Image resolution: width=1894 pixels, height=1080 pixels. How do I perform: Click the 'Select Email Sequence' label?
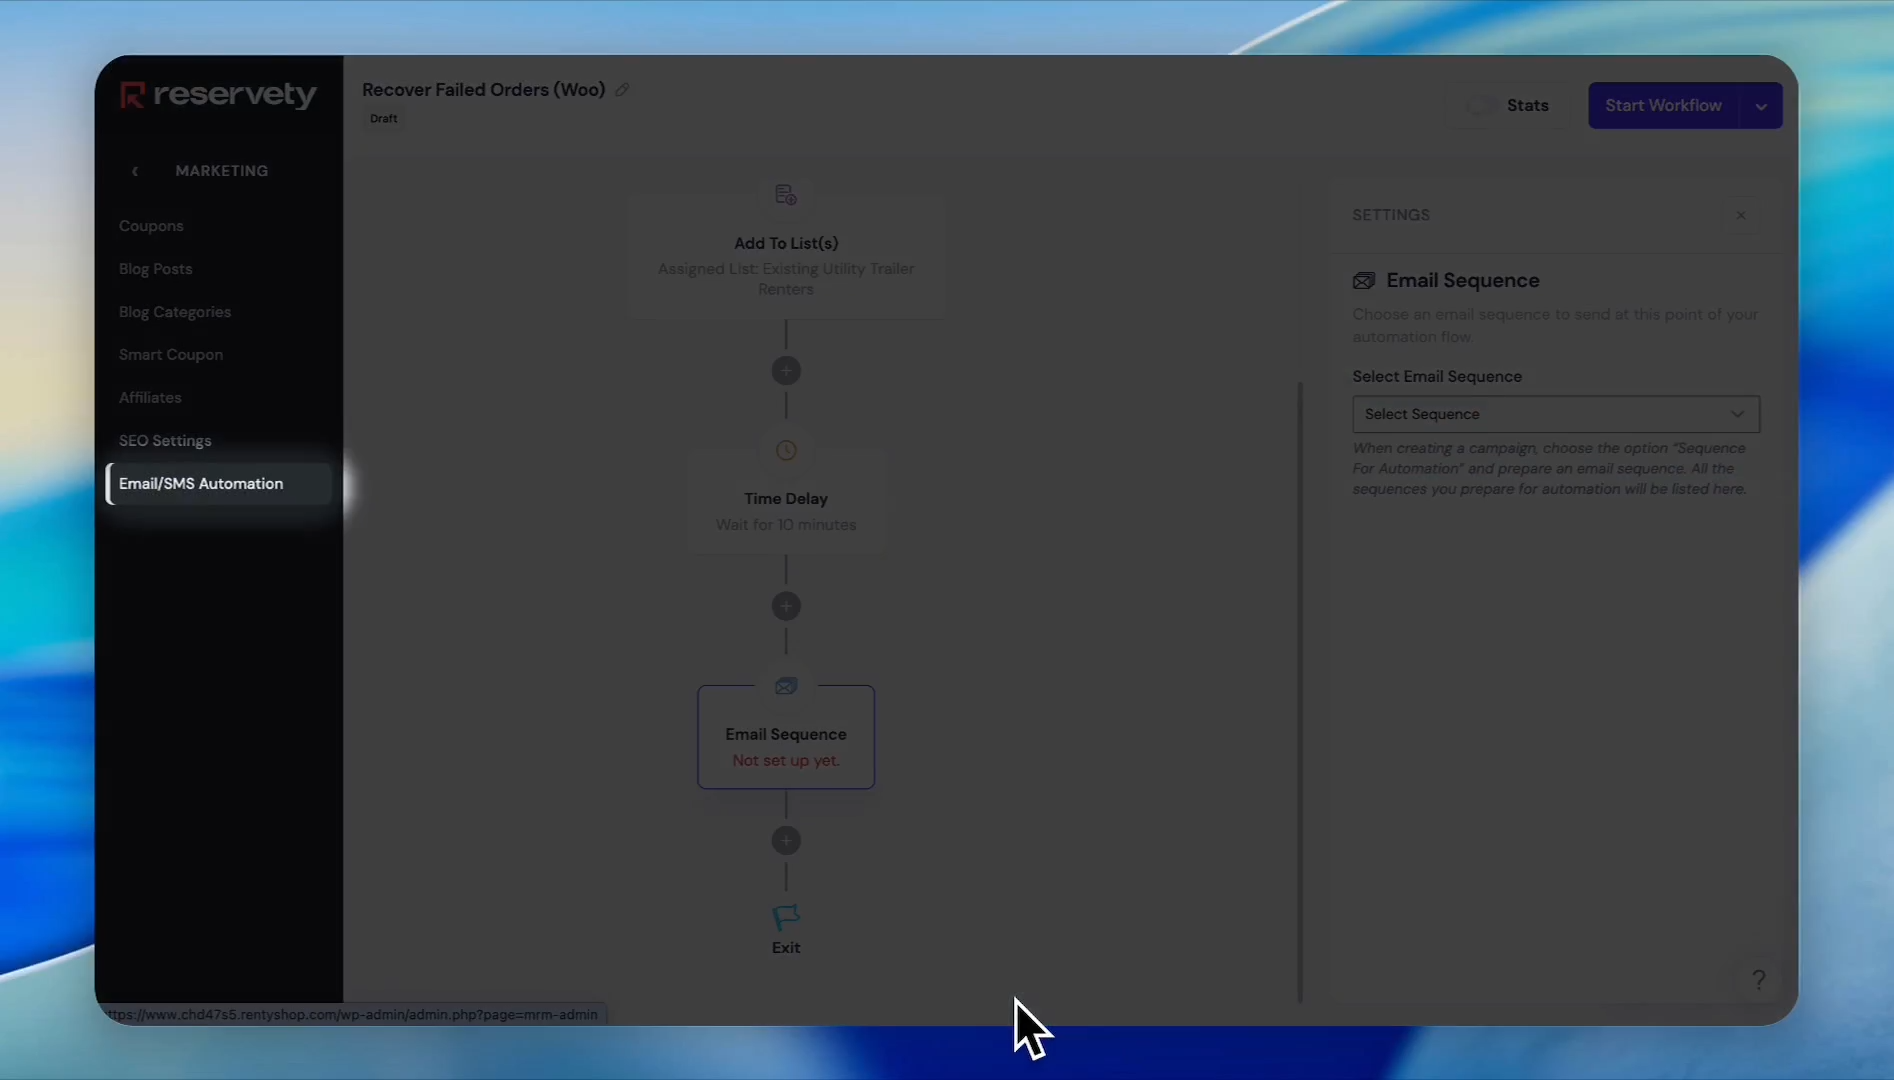1437,377
